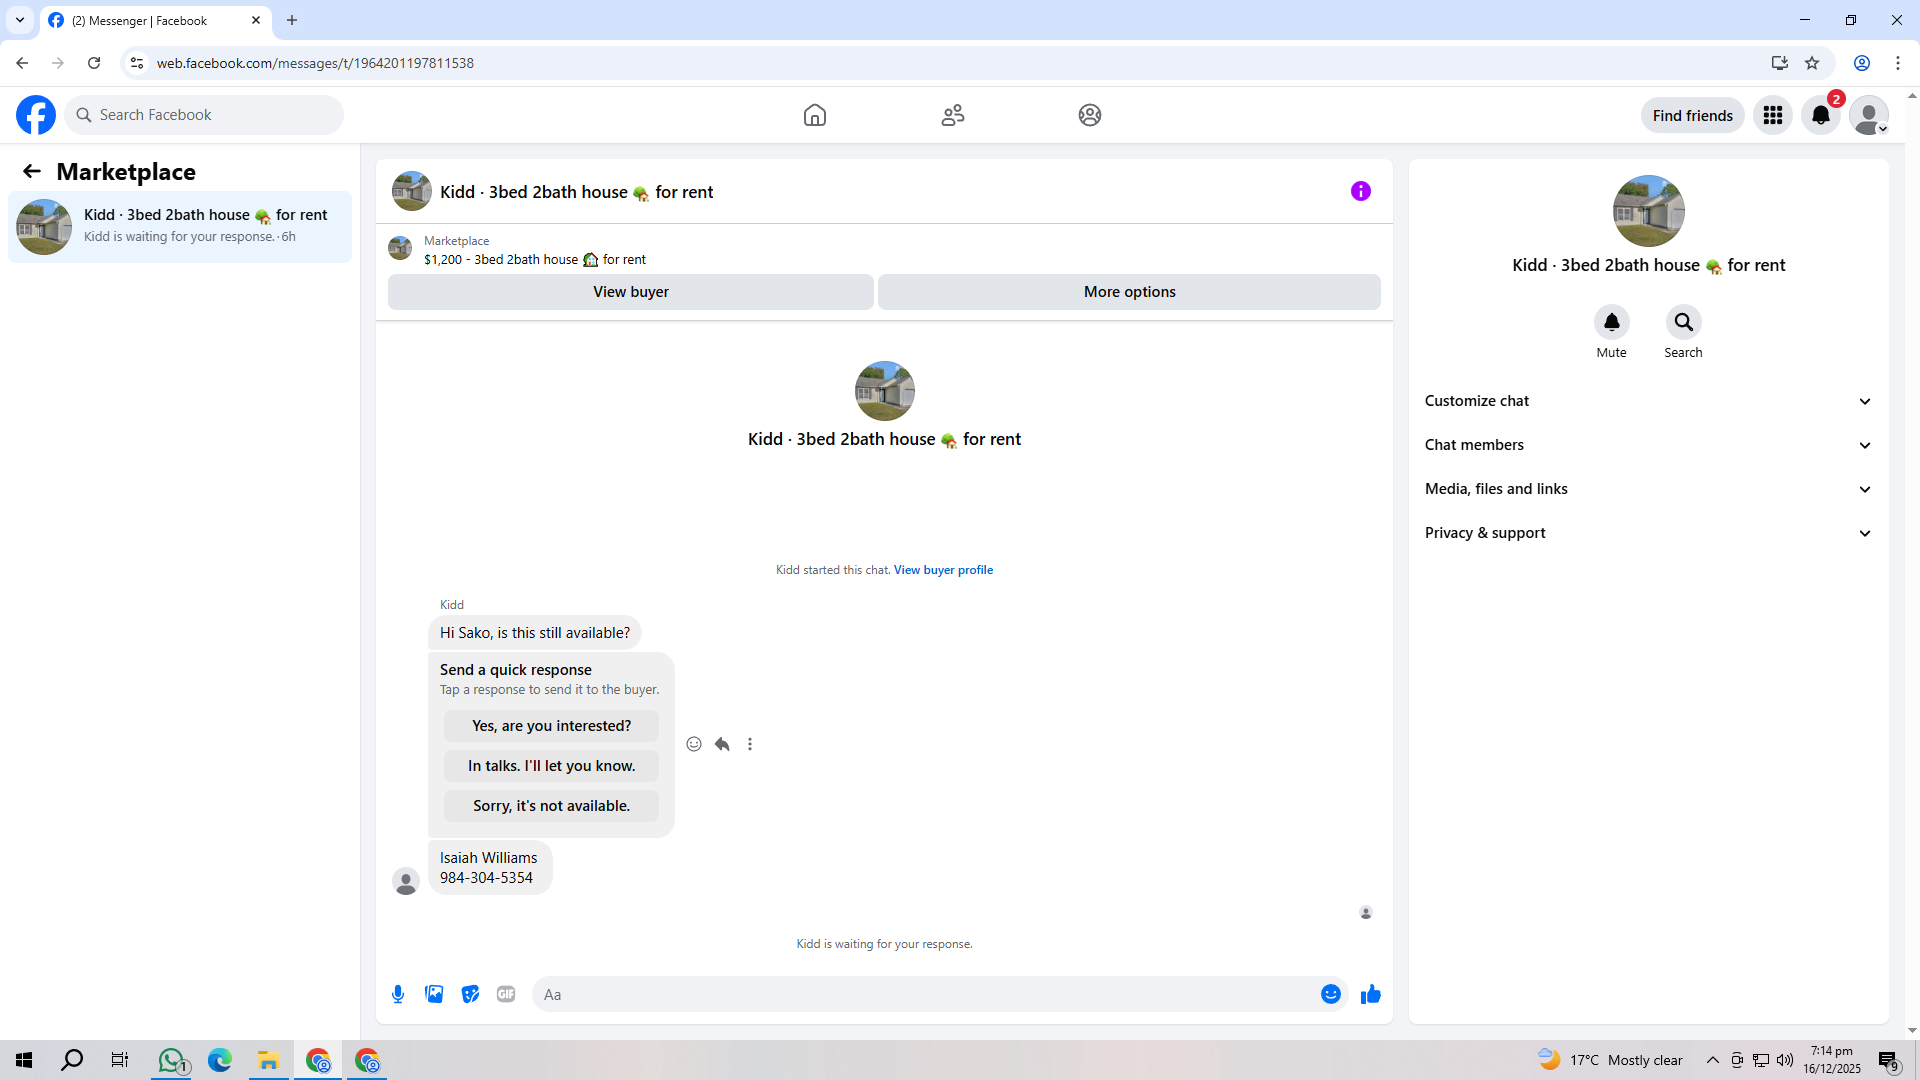Screen dimensions: 1920x1080
Task: Open the View buyer profile link
Action: coord(943,570)
